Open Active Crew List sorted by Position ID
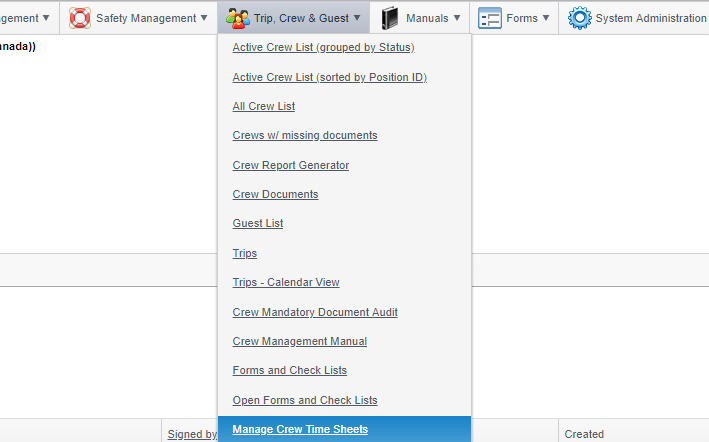The height and width of the screenshot is (442, 709). (330, 77)
